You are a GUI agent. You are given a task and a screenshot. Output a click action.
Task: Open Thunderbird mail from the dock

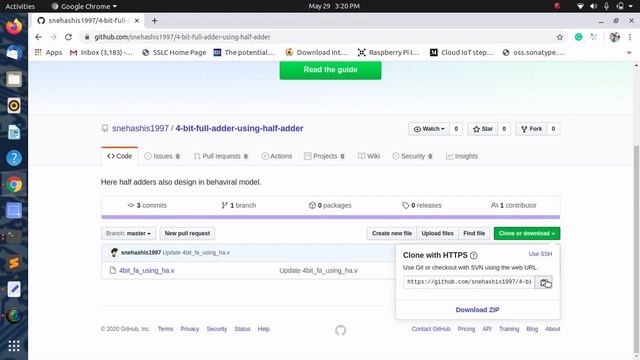[14, 53]
